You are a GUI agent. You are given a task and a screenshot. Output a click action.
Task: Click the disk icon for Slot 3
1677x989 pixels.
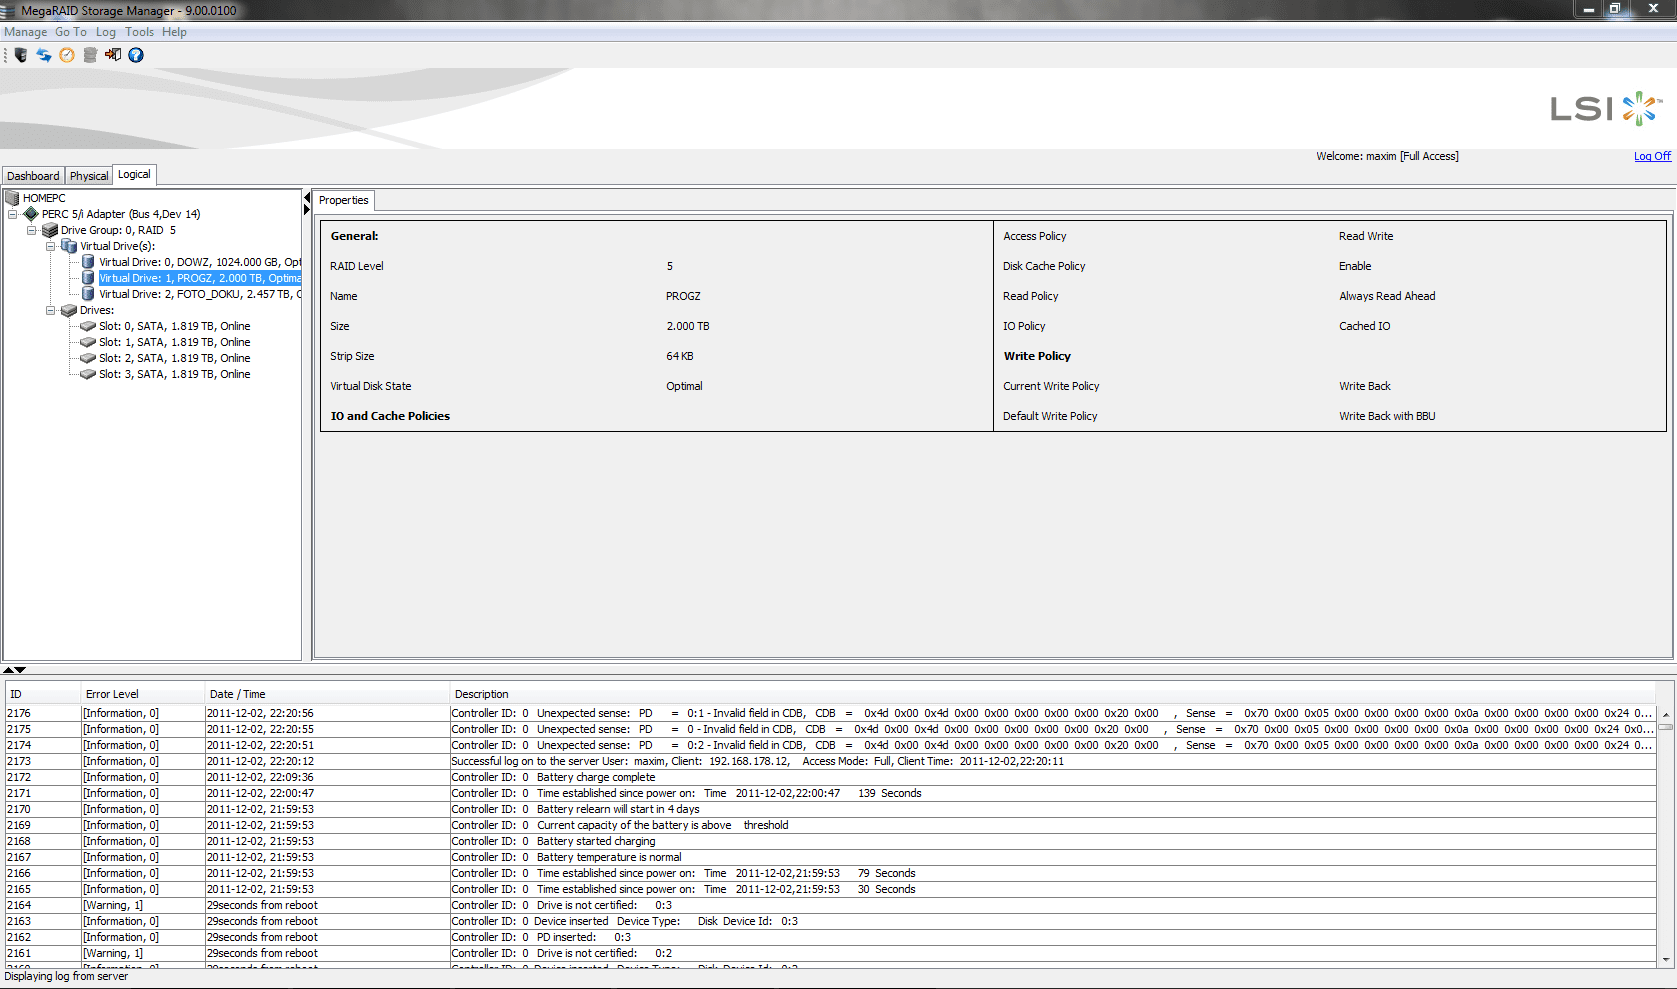click(x=88, y=374)
